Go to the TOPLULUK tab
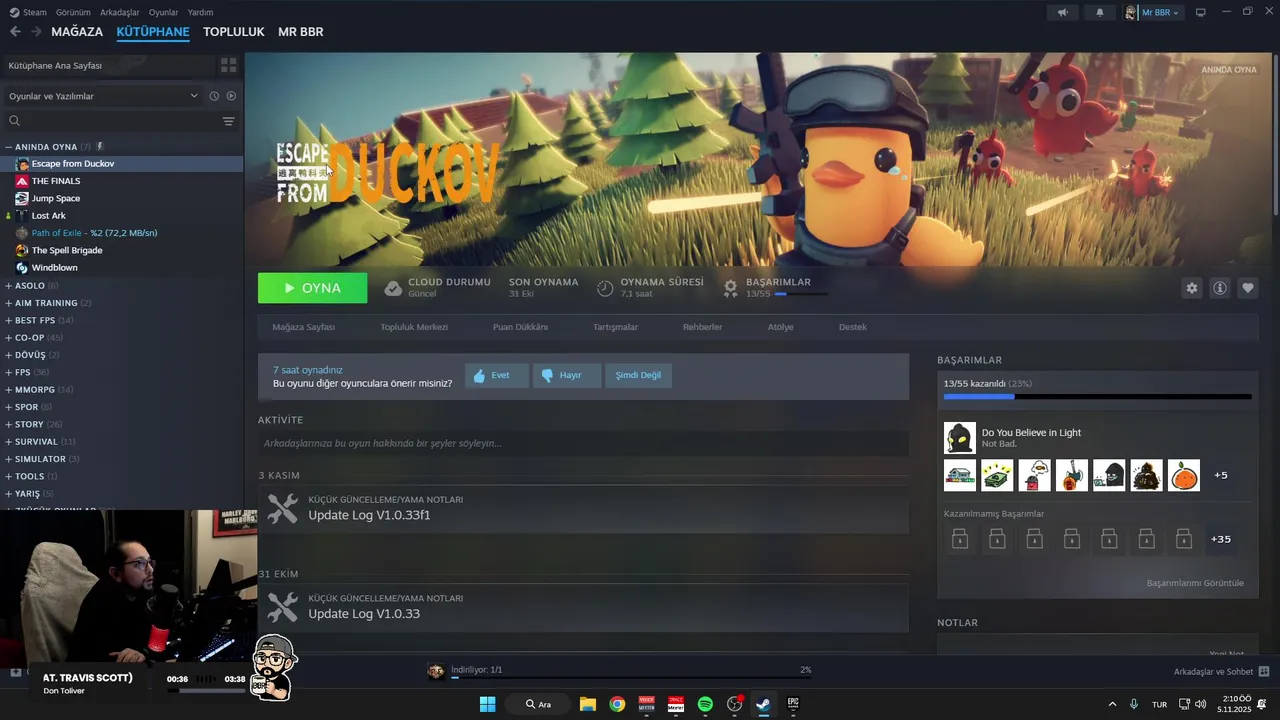1280x720 pixels. 233,32
